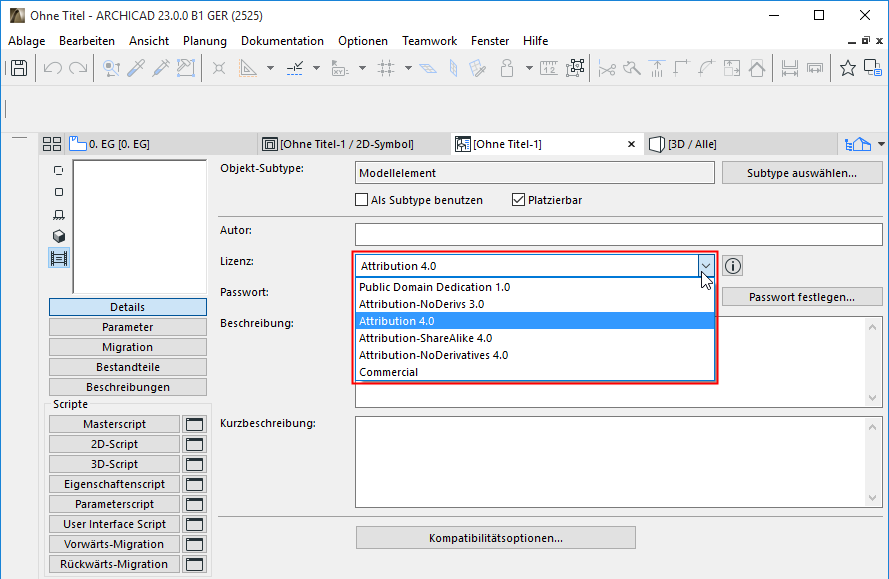Click the Save icon in toolbar
Image resolution: width=889 pixels, height=579 pixels.
point(19,68)
